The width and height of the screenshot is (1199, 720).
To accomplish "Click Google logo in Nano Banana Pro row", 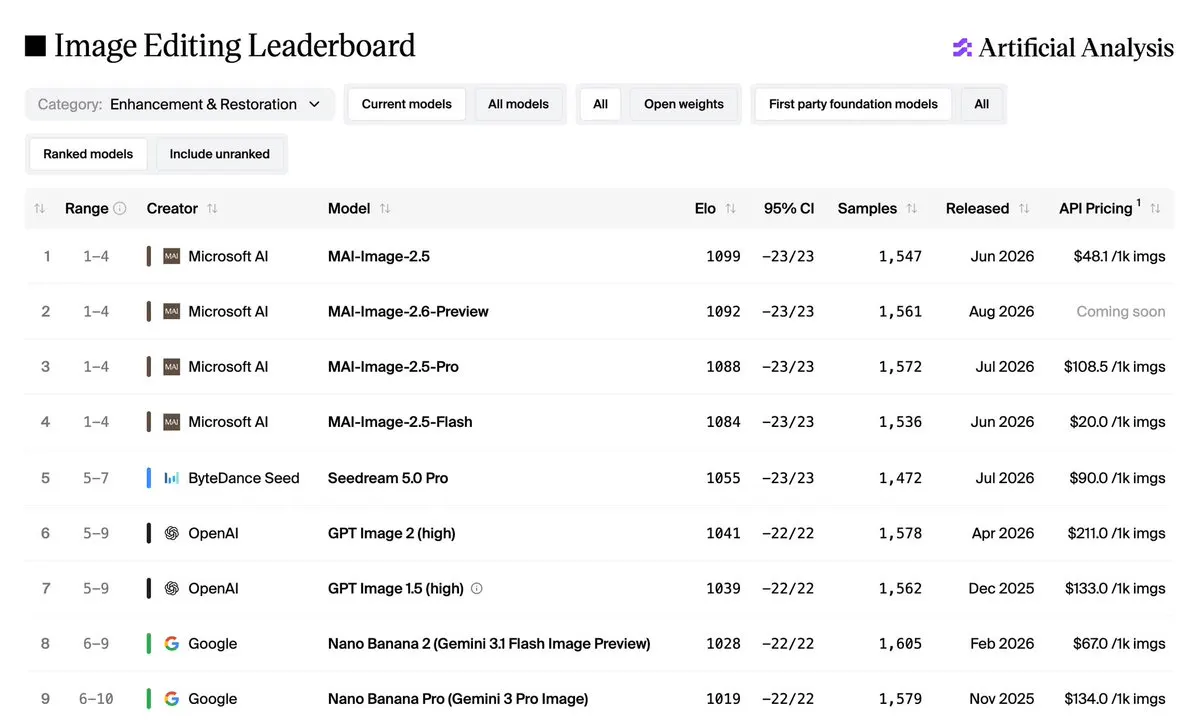I will click(x=171, y=699).
